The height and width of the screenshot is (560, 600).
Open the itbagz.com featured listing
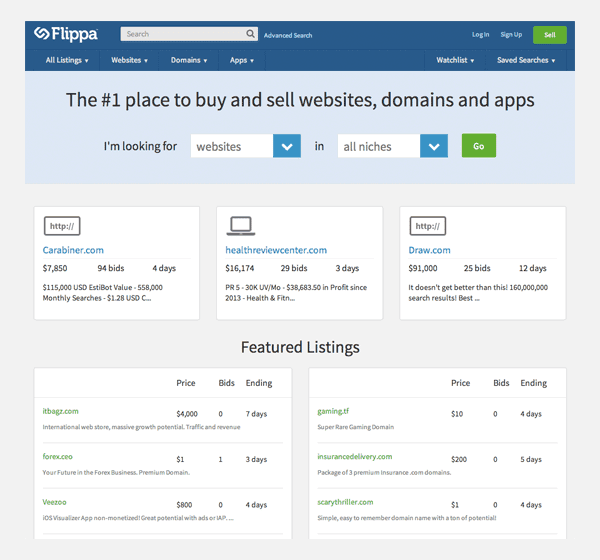60,411
